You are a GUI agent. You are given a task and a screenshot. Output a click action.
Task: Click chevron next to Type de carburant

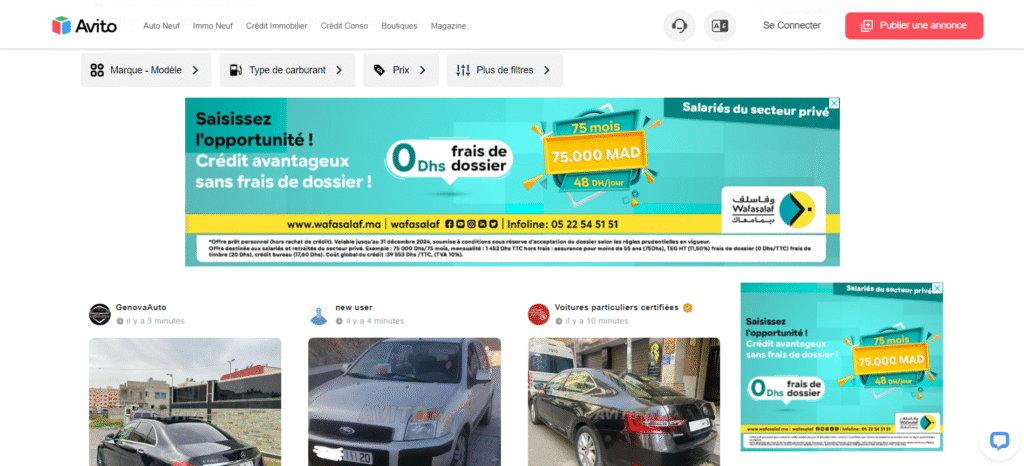(x=339, y=70)
